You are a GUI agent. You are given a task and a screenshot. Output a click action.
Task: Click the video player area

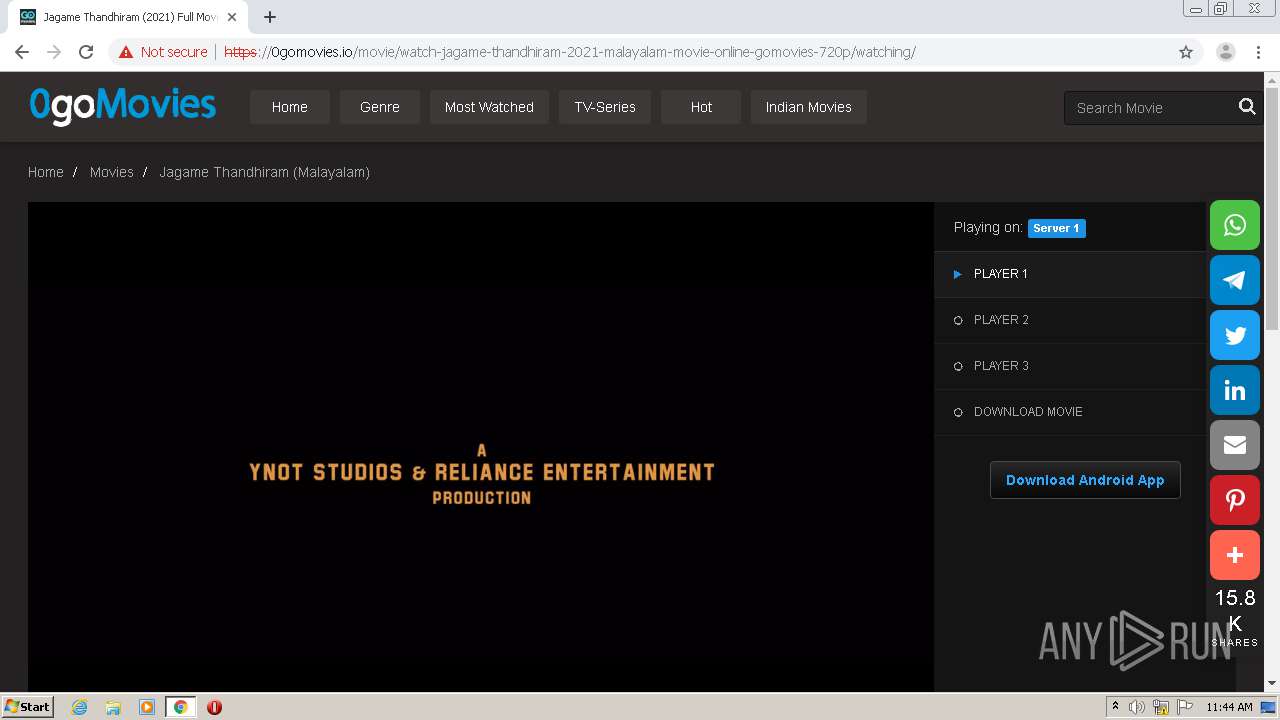pos(481,446)
